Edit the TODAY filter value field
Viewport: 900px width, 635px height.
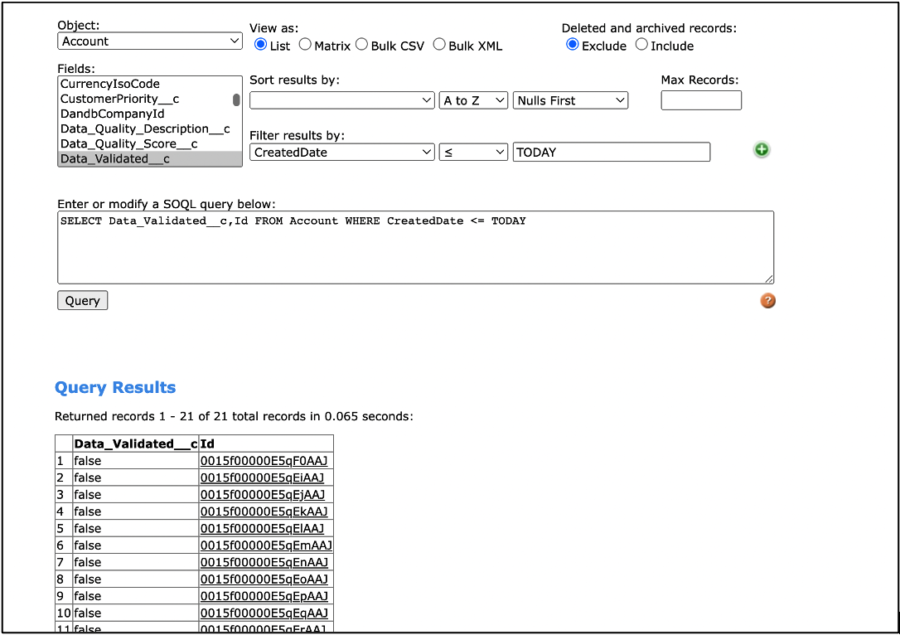(x=611, y=151)
